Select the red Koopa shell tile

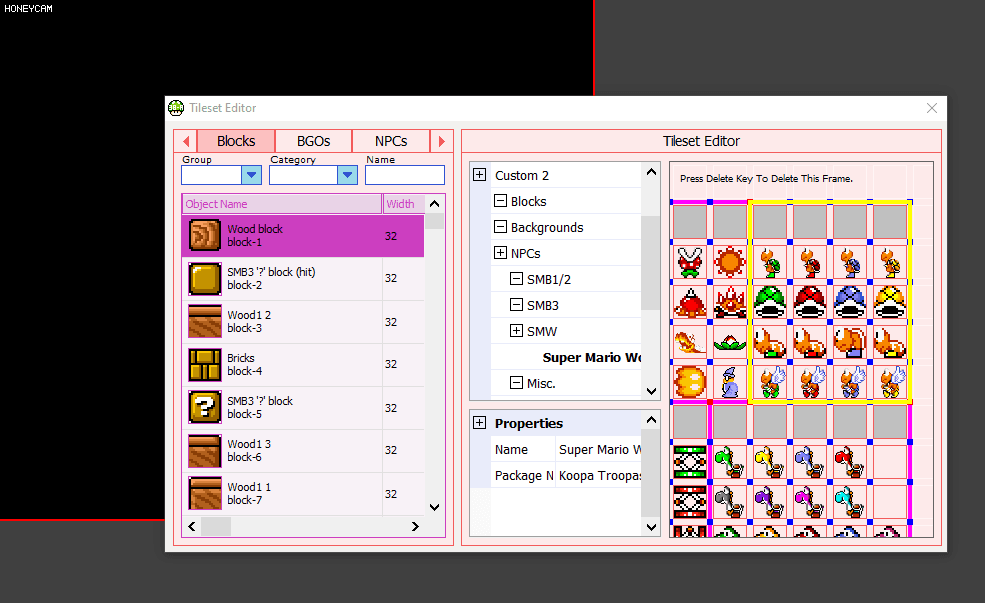click(810, 303)
